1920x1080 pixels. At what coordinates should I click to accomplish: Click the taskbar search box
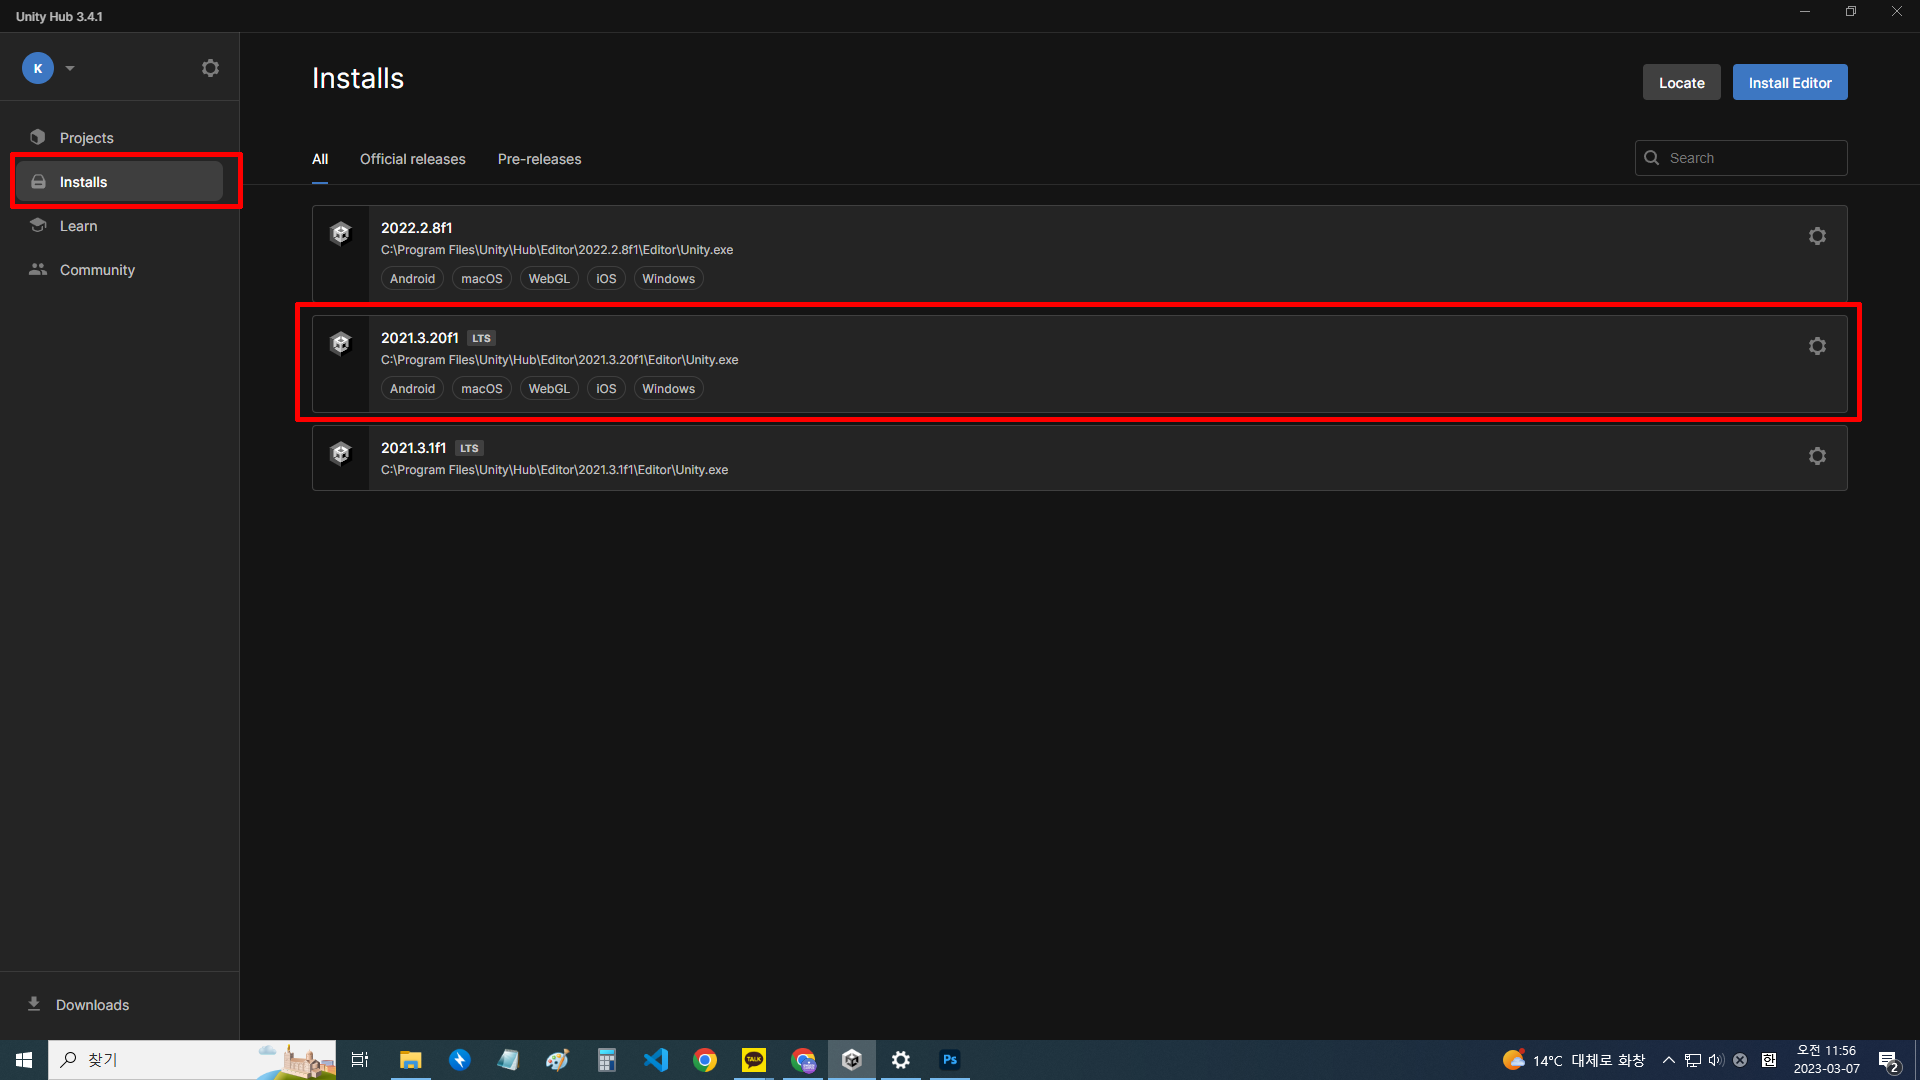click(x=192, y=1060)
